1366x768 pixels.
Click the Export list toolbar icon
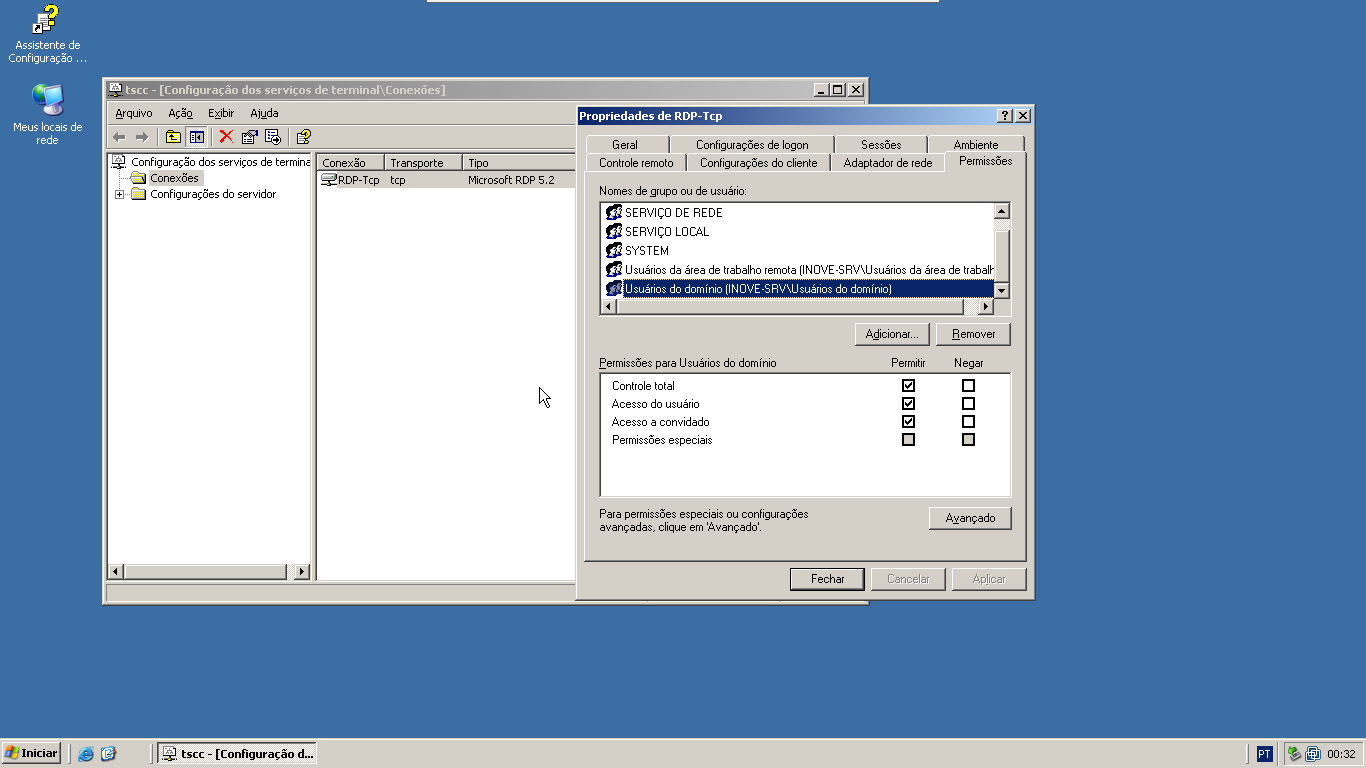[272, 137]
